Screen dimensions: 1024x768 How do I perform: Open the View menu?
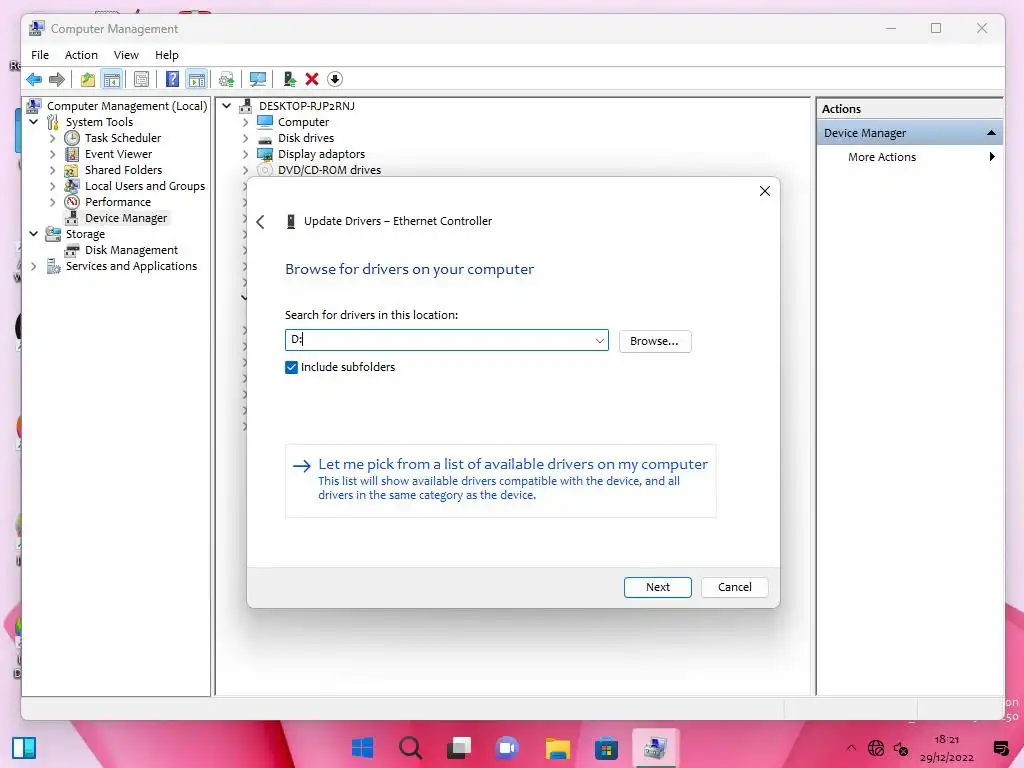126,55
